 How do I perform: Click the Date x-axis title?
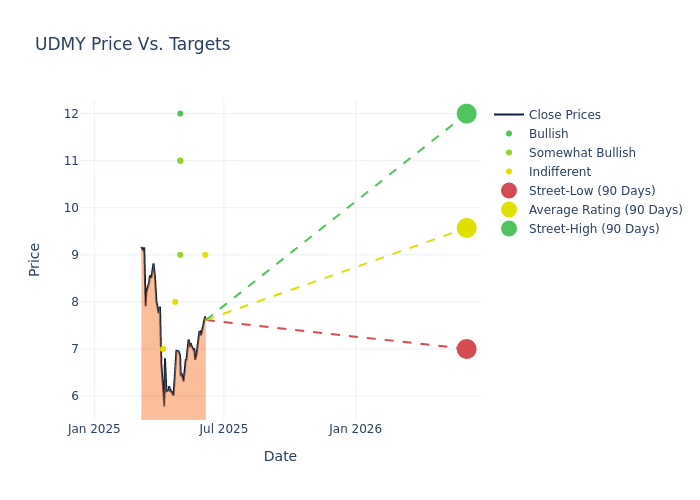280,457
